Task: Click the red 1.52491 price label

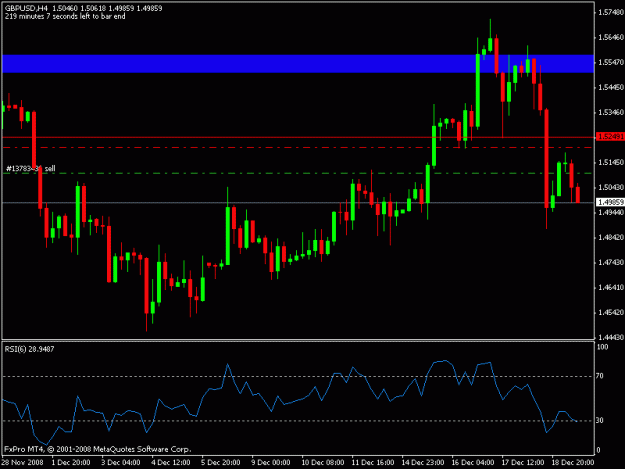Action: pos(610,137)
